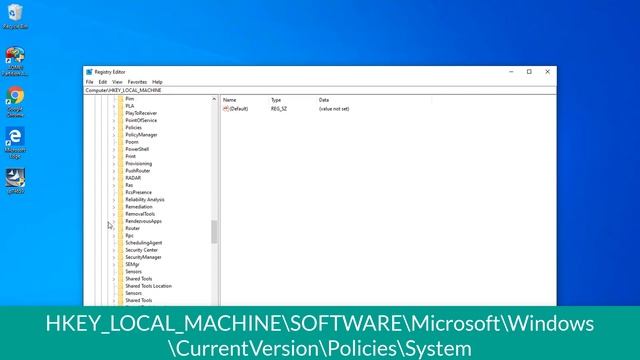Viewport: 640px width, 360px height.
Task: Click the Poom folder icon
Action: 120,142
